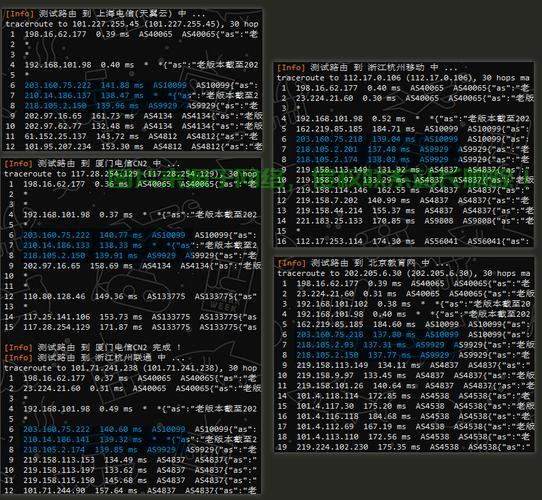Viewport: 542px width, 500px height.
Task: Click final hop 117.28.254.129 with 171.87 ms
Action: (57, 327)
